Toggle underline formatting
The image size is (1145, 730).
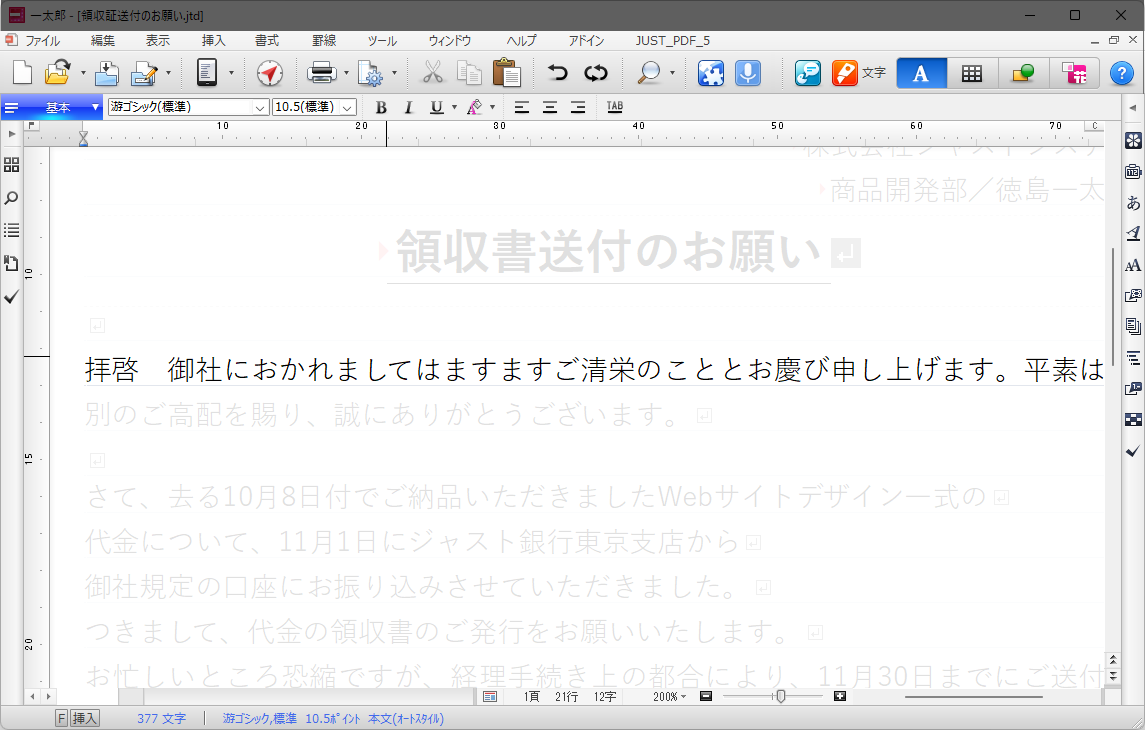pyautogui.click(x=436, y=107)
